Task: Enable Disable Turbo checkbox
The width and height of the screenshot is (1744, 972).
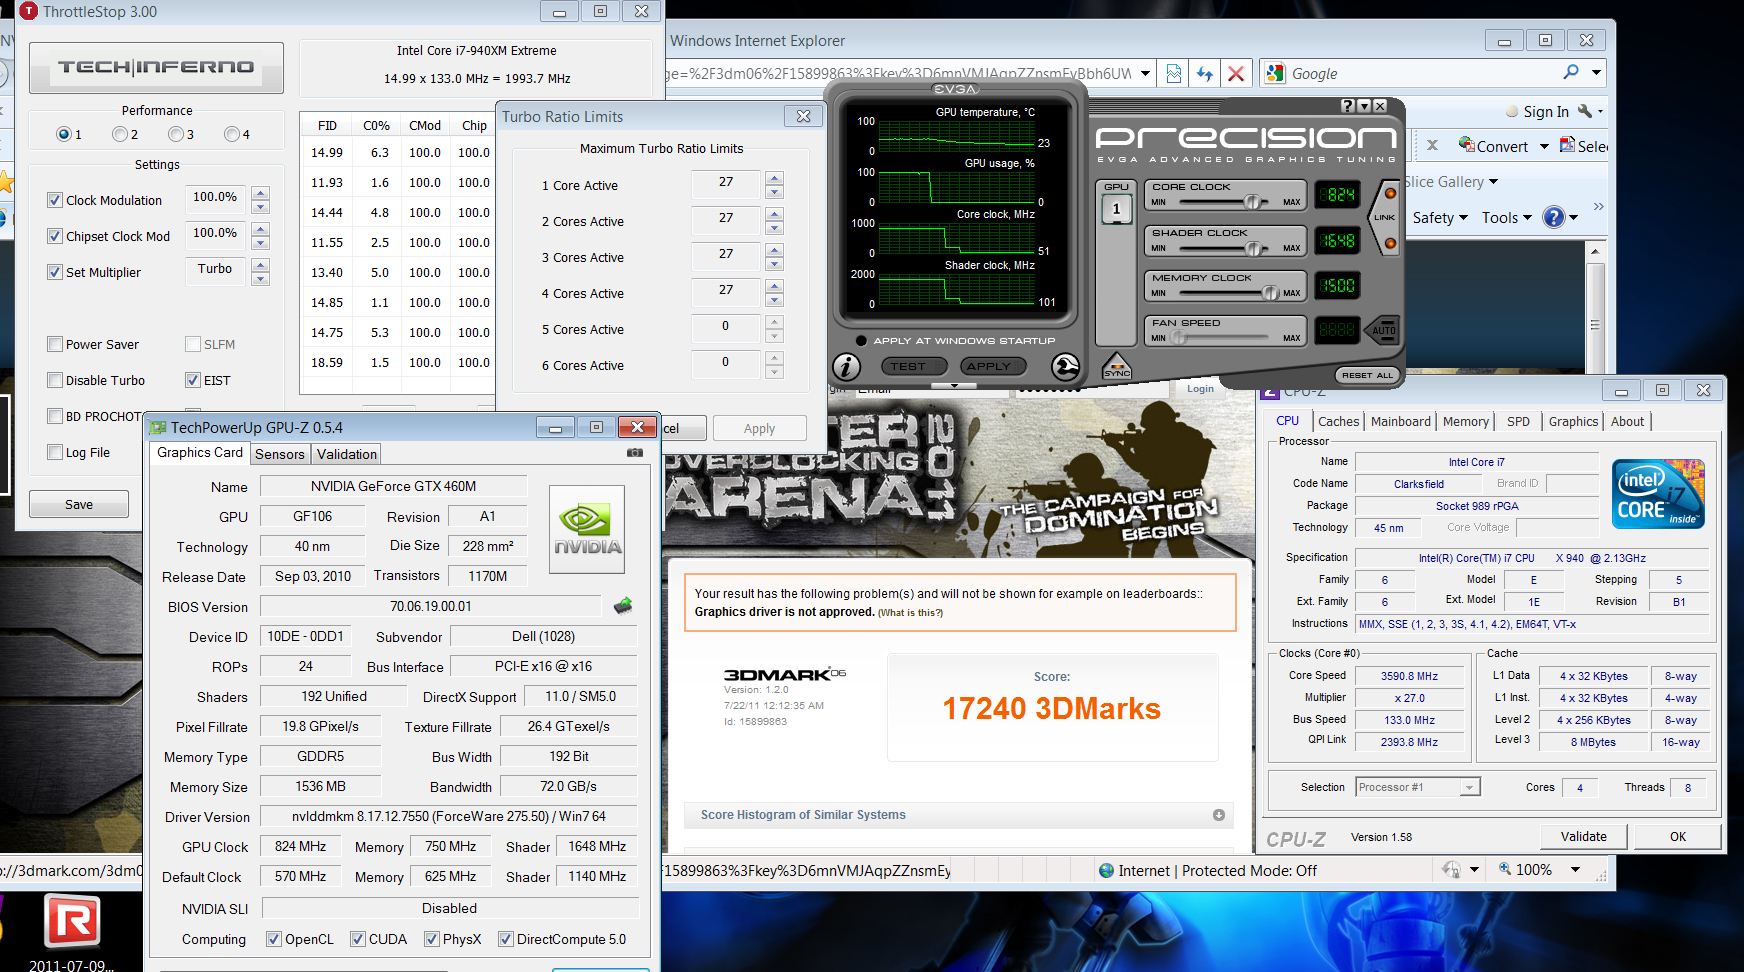Action: (x=55, y=380)
